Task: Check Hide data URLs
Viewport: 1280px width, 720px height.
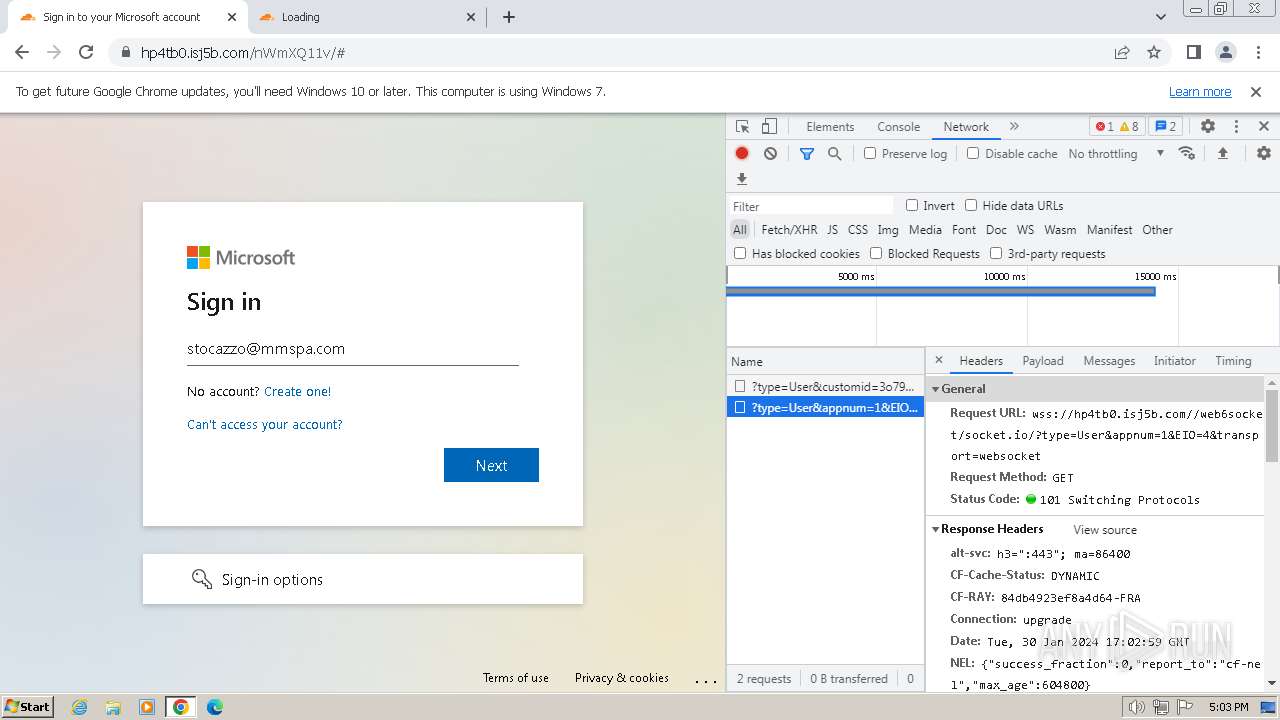Action: click(x=971, y=205)
